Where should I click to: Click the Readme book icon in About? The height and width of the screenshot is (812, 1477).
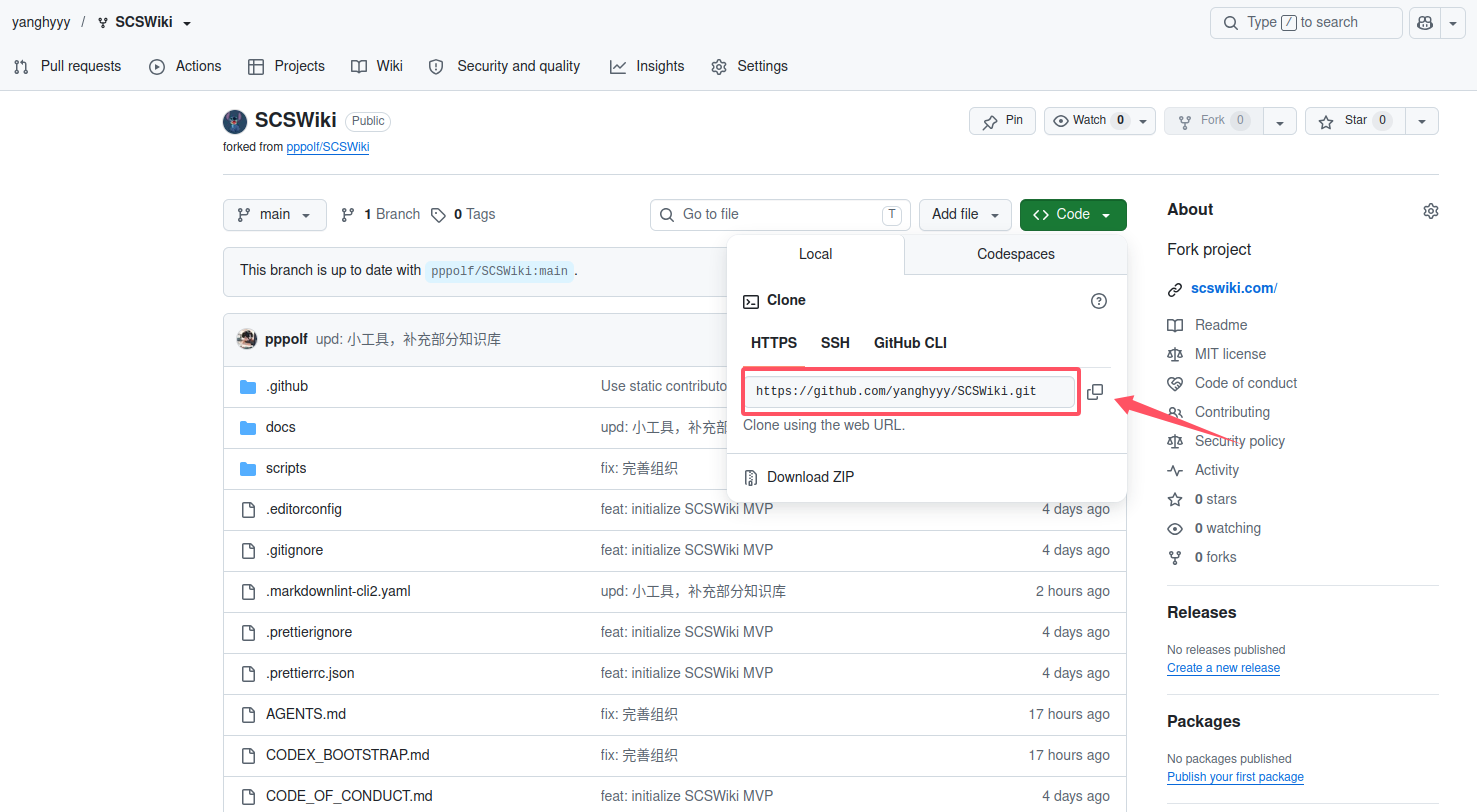[1175, 326]
